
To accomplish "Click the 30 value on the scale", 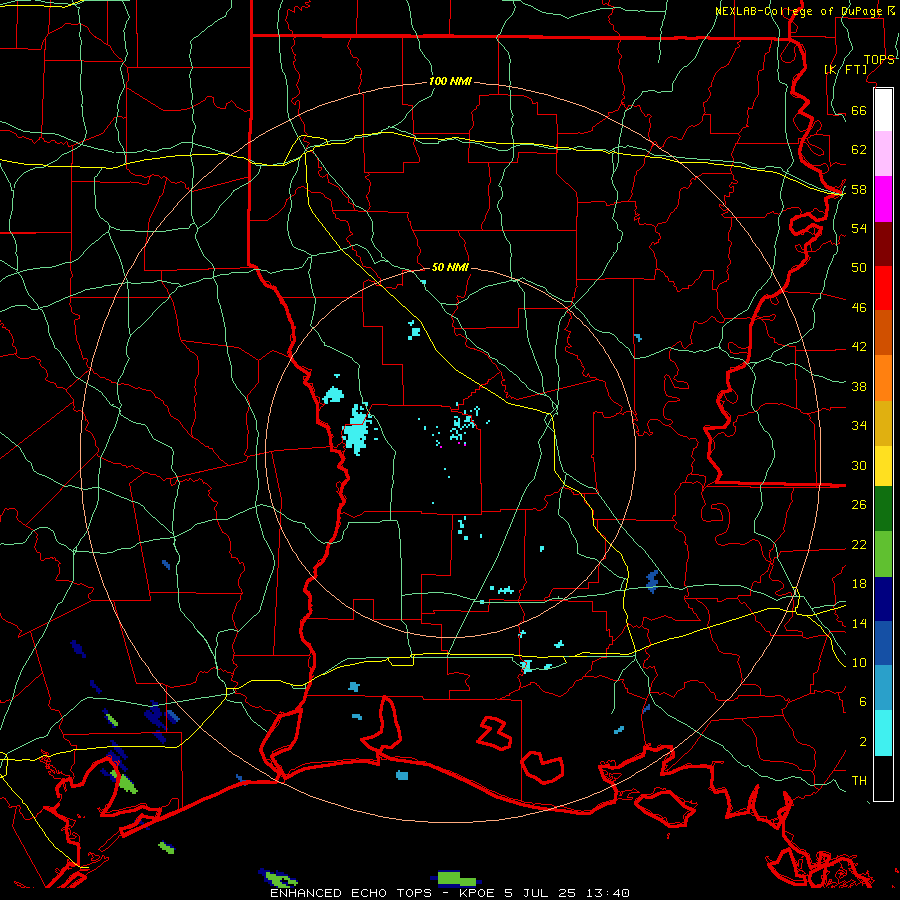I will click(x=859, y=465).
